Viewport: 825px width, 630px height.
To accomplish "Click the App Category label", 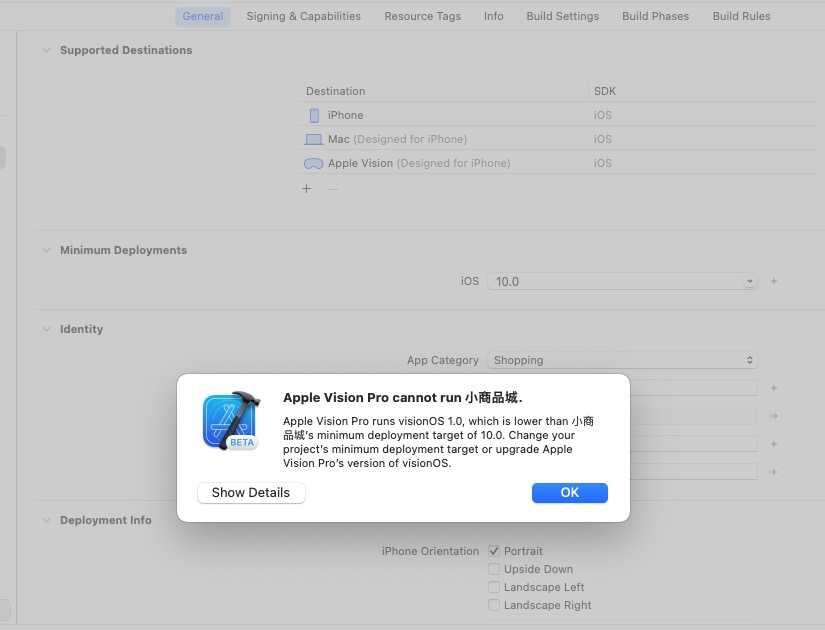I will click(x=442, y=361).
